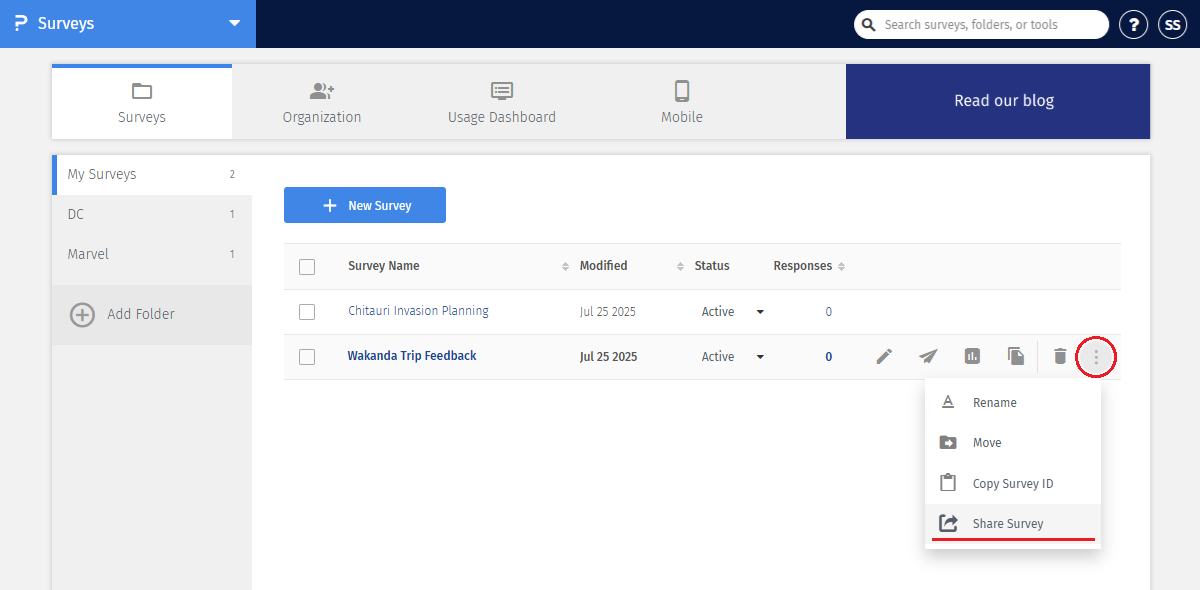The height and width of the screenshot is (590, 1200).
Task: Click the Move folder icon in menu
Action: (948, 442)
